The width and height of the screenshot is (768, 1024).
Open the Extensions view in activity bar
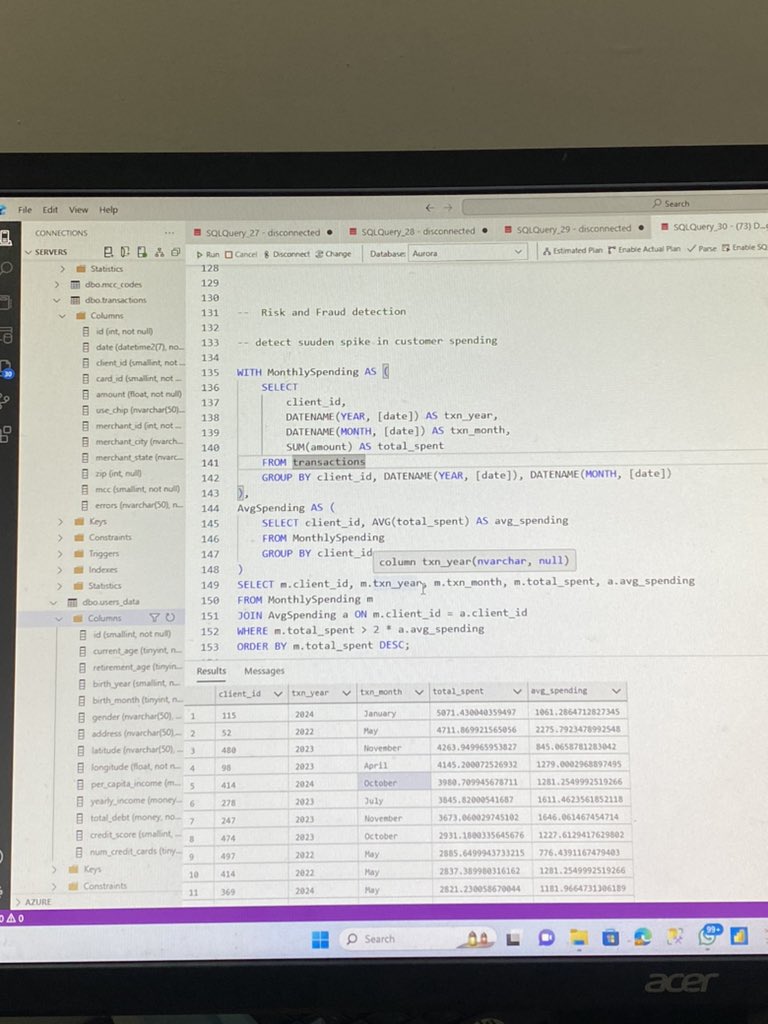5,434
